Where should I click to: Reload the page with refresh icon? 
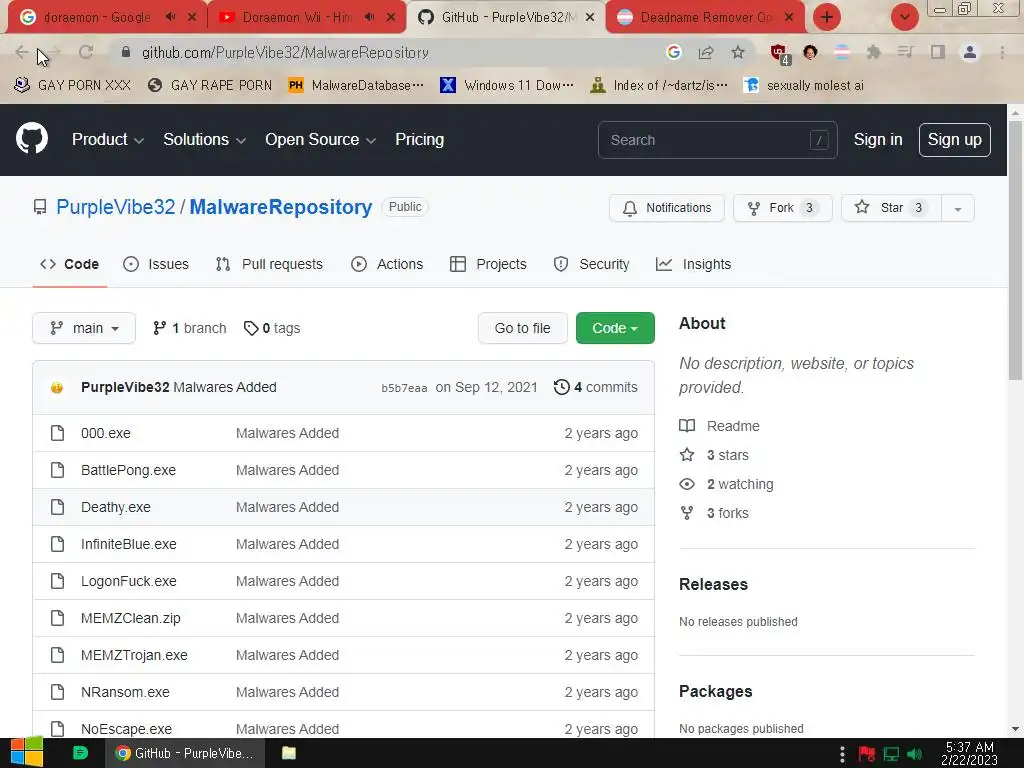pyautogui.click(x=86, y=52)
